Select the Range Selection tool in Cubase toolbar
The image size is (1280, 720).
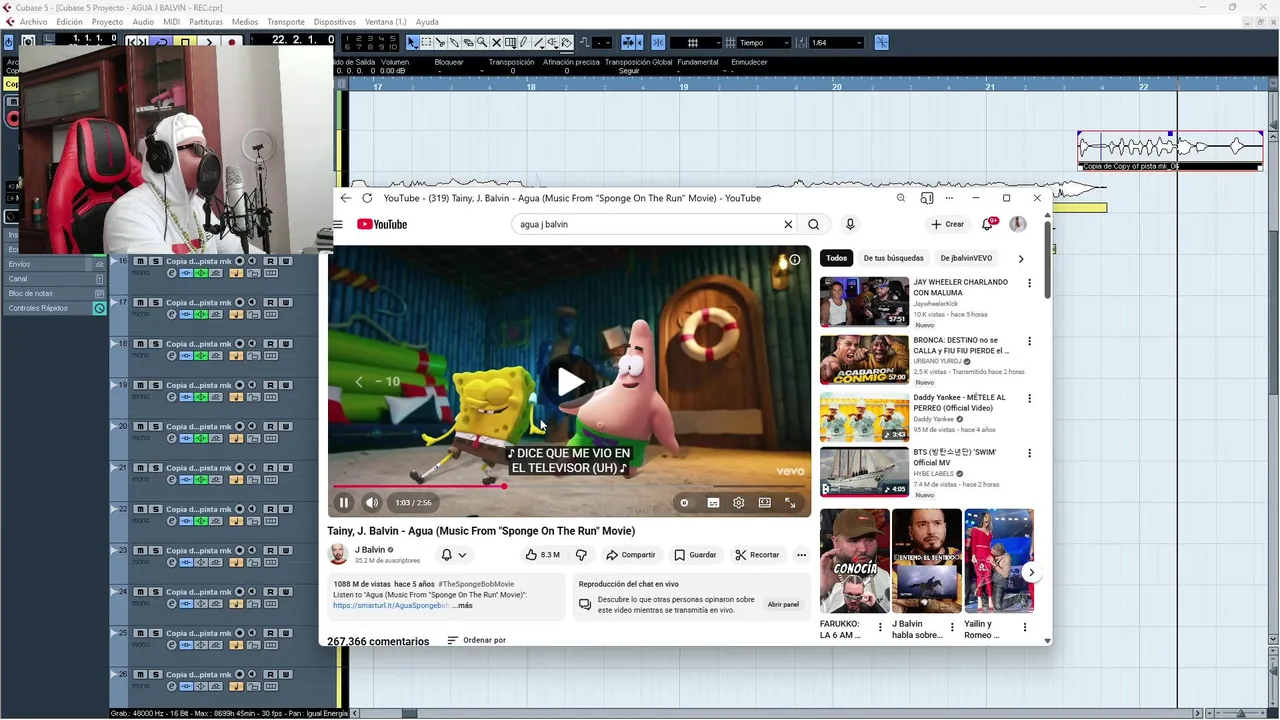(427, 43)
